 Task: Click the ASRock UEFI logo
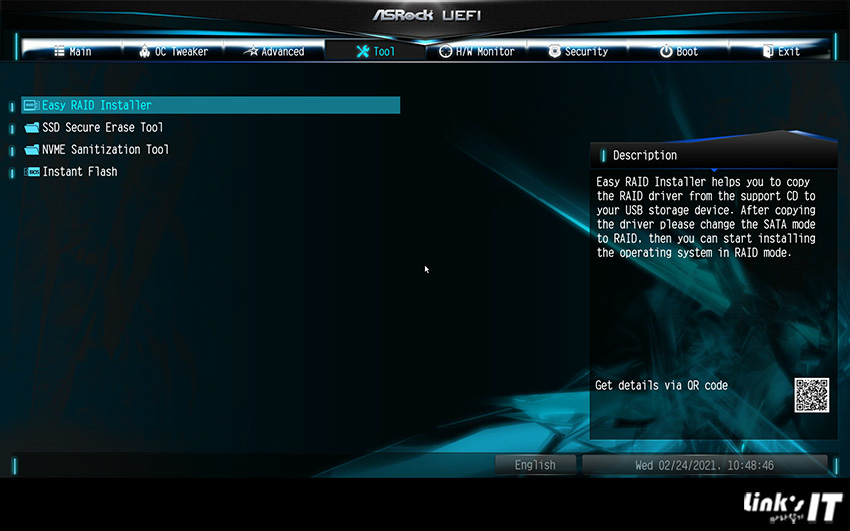pos(426,15)
